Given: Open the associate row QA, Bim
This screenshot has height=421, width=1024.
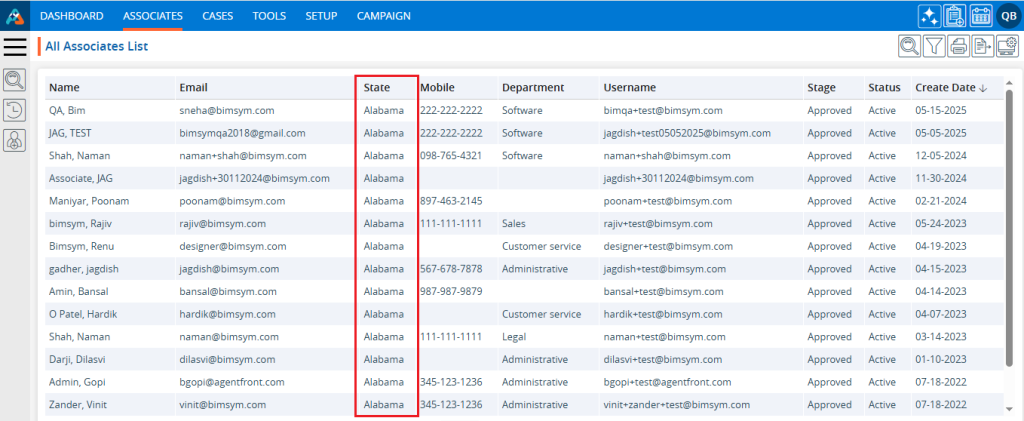Looking at the screenshot, I should pyautogui.click(x=66, y=111).
